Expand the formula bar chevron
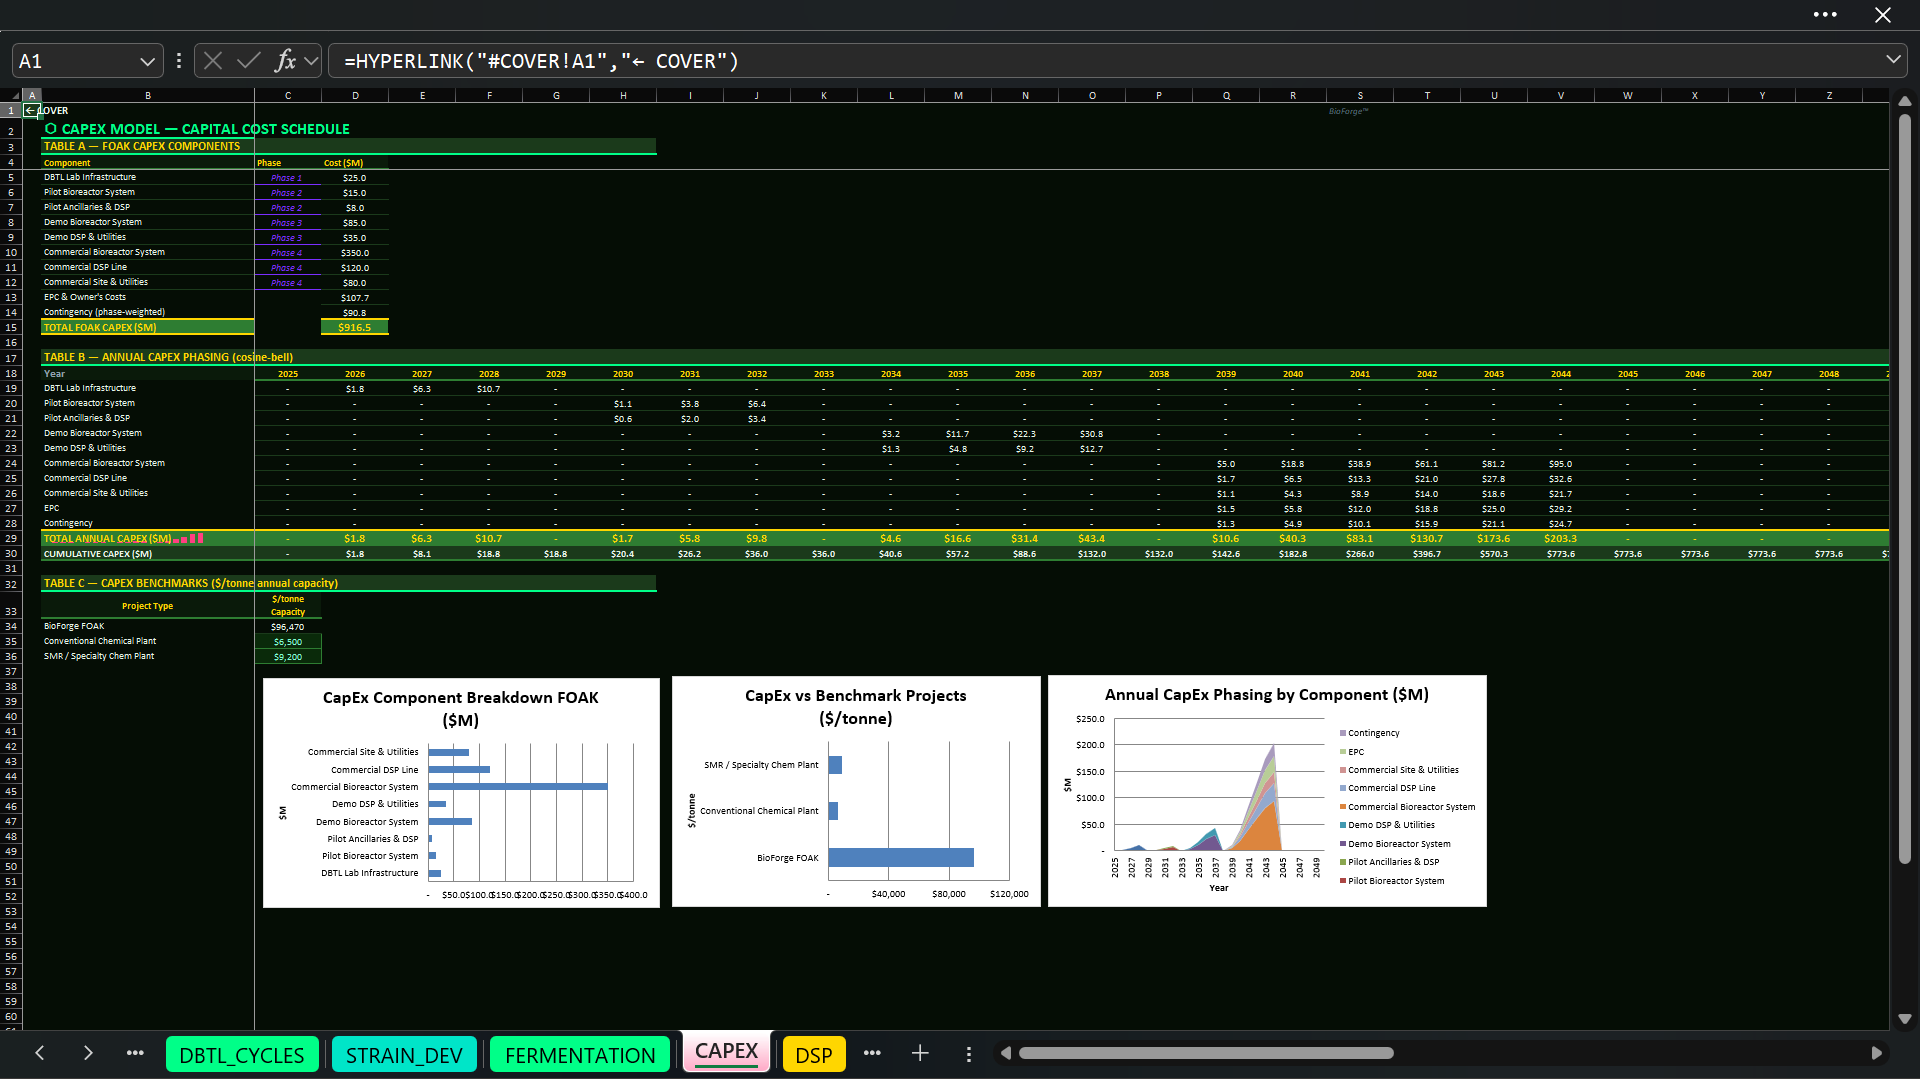 pyautogui.click(x=1893, y=60)
